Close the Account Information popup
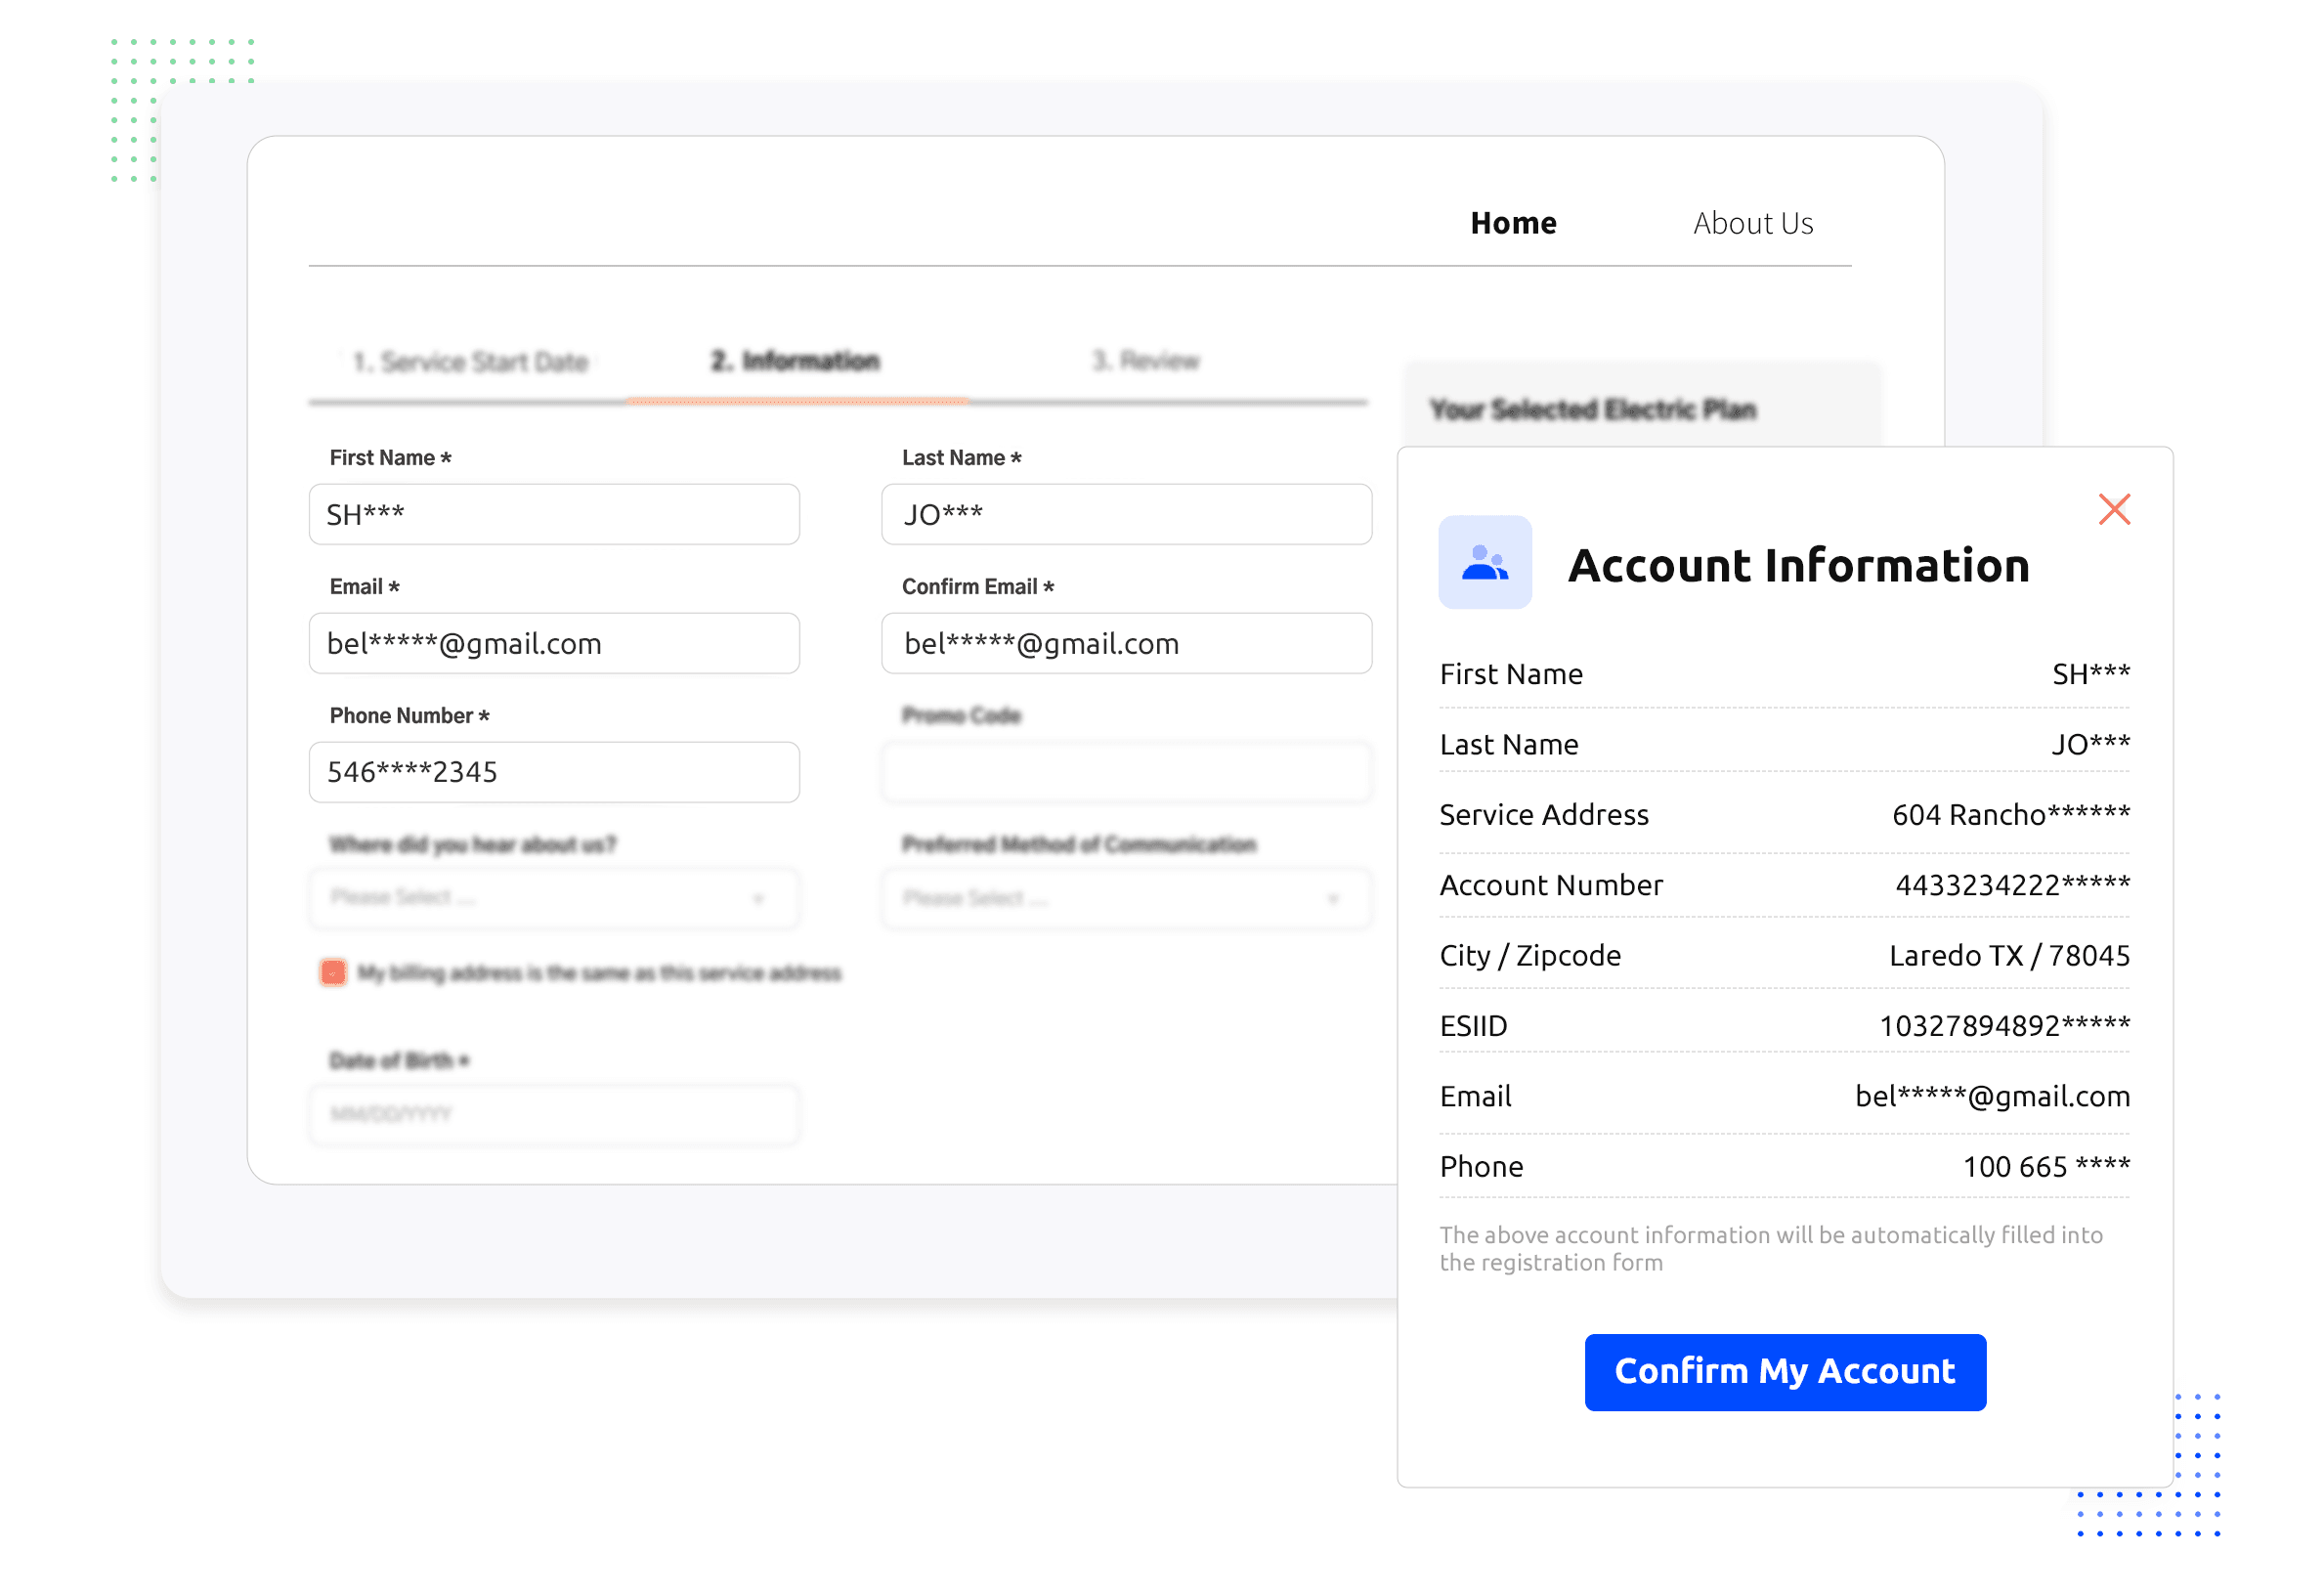Viewport: 2324px width, 1595px height. click(2113, 509)
